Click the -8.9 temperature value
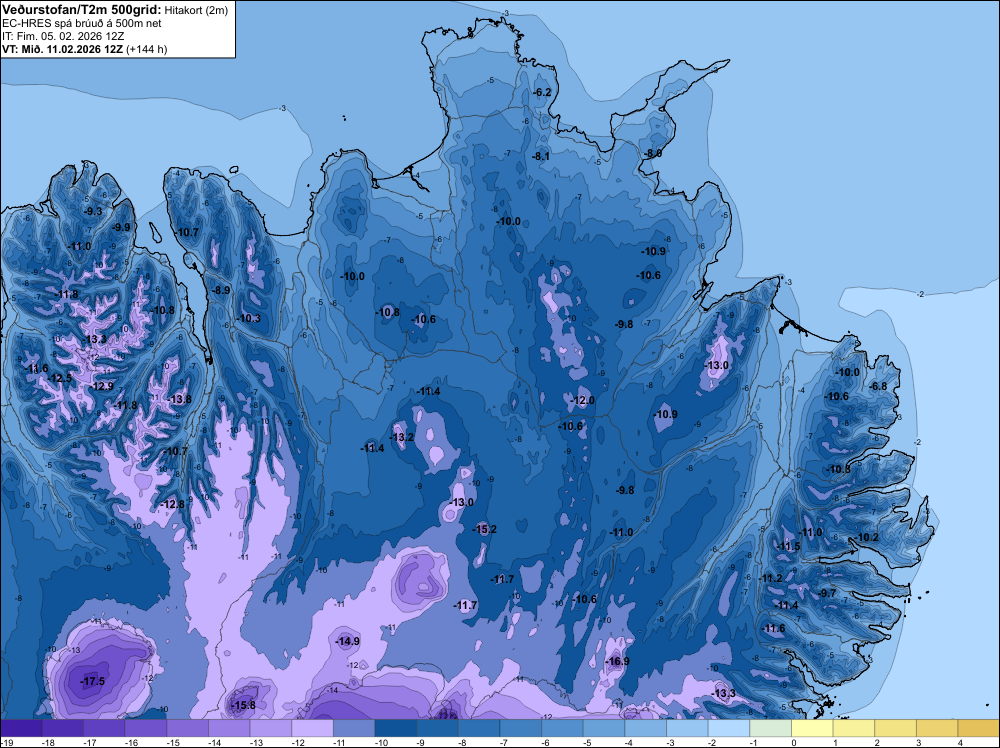Image resolution: width=1000 pixels, height=748 pixels. click(221, 290)
